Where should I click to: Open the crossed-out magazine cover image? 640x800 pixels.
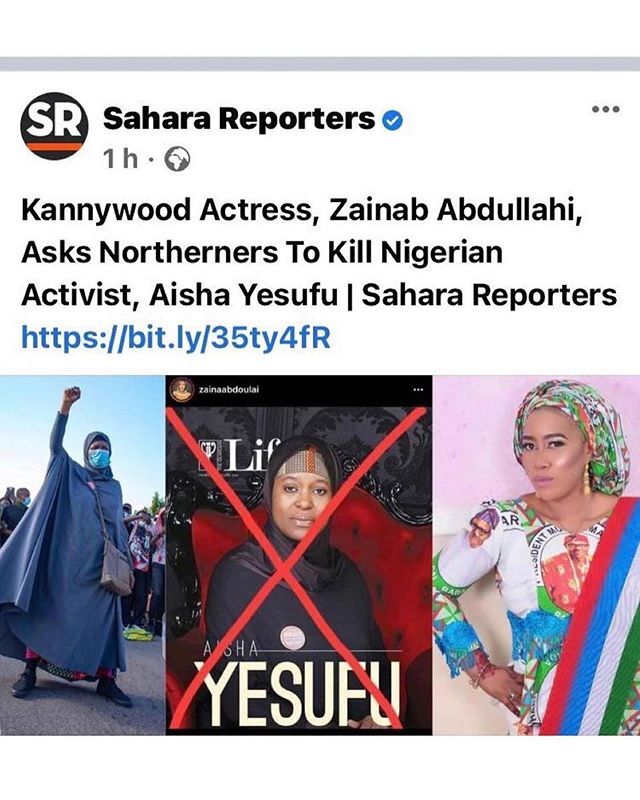click(299, 555)
